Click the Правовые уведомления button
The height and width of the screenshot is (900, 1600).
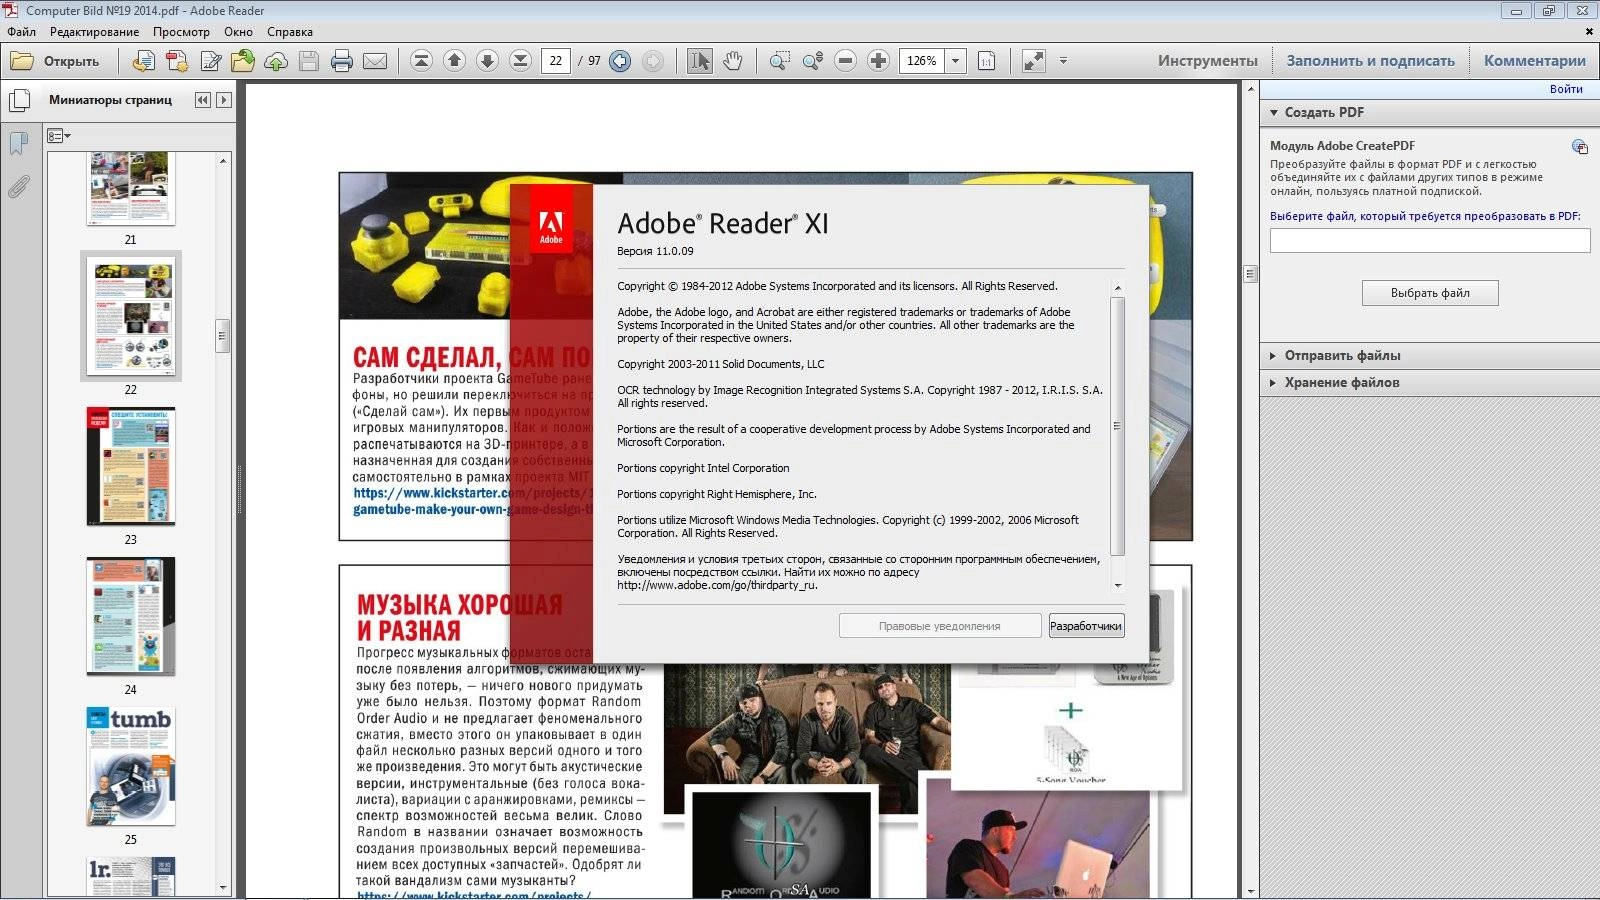[939, 626]
